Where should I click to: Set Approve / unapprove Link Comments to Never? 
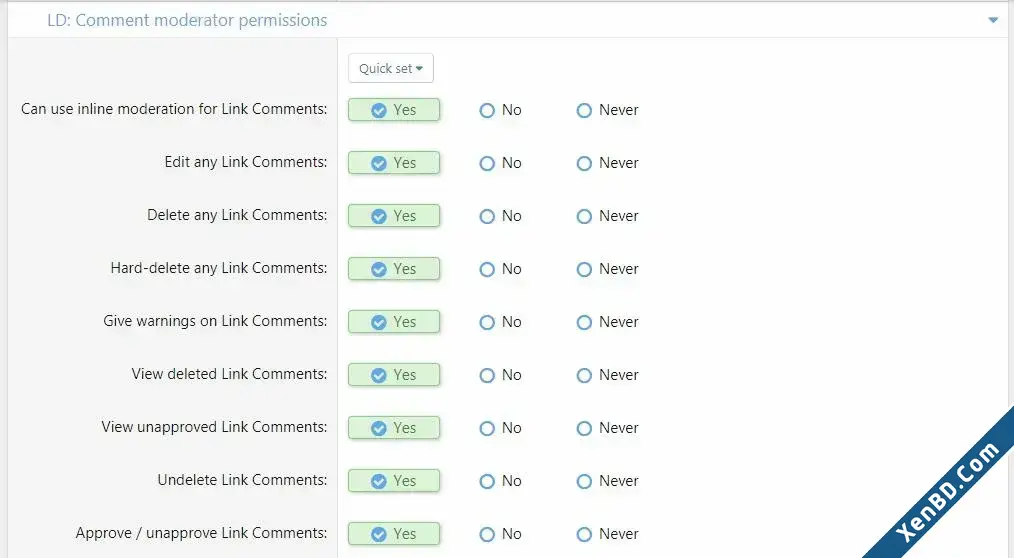[607, 534]
